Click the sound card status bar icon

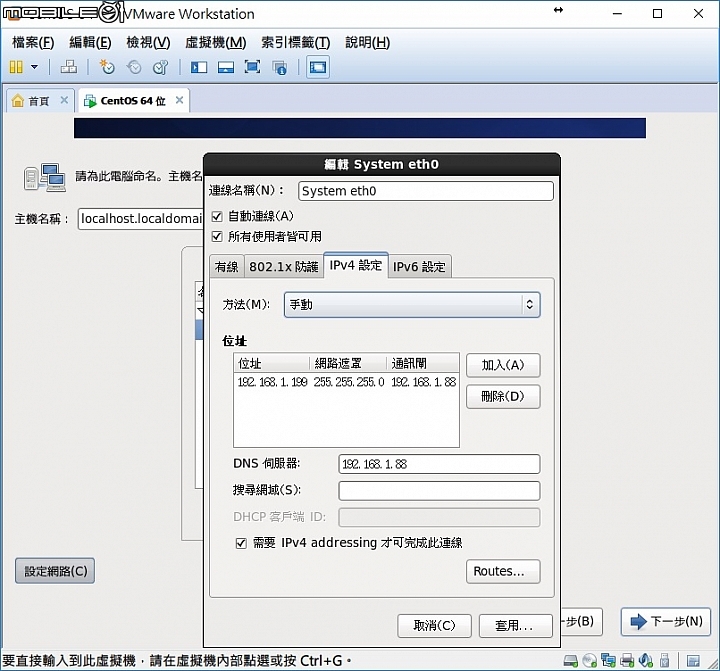646,661
